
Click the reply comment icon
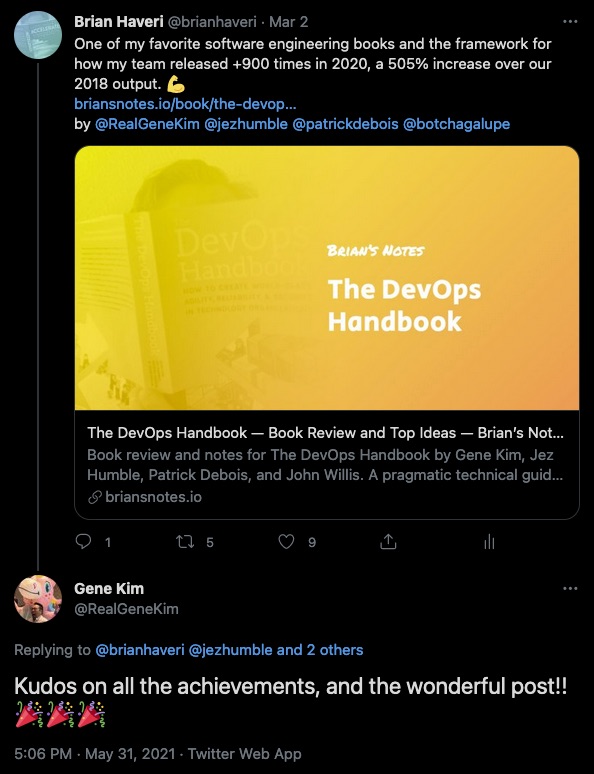tap(83, 542)
